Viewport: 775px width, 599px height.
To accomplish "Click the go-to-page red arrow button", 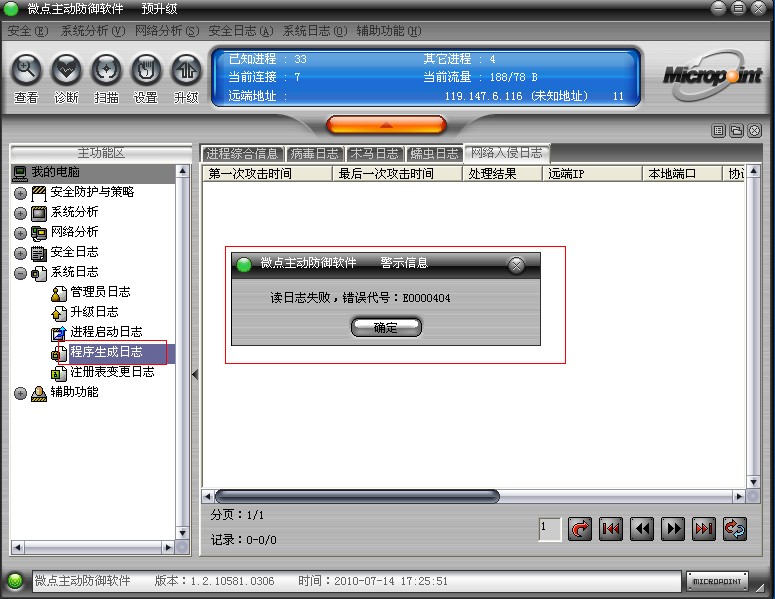I will [580, 529].
